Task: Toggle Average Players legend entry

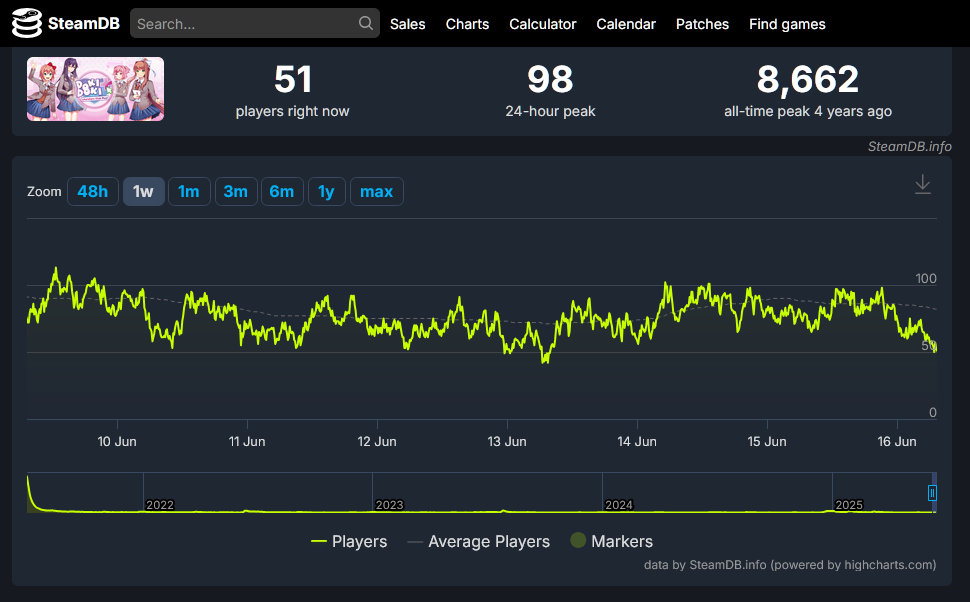Action: click(478, 541)
